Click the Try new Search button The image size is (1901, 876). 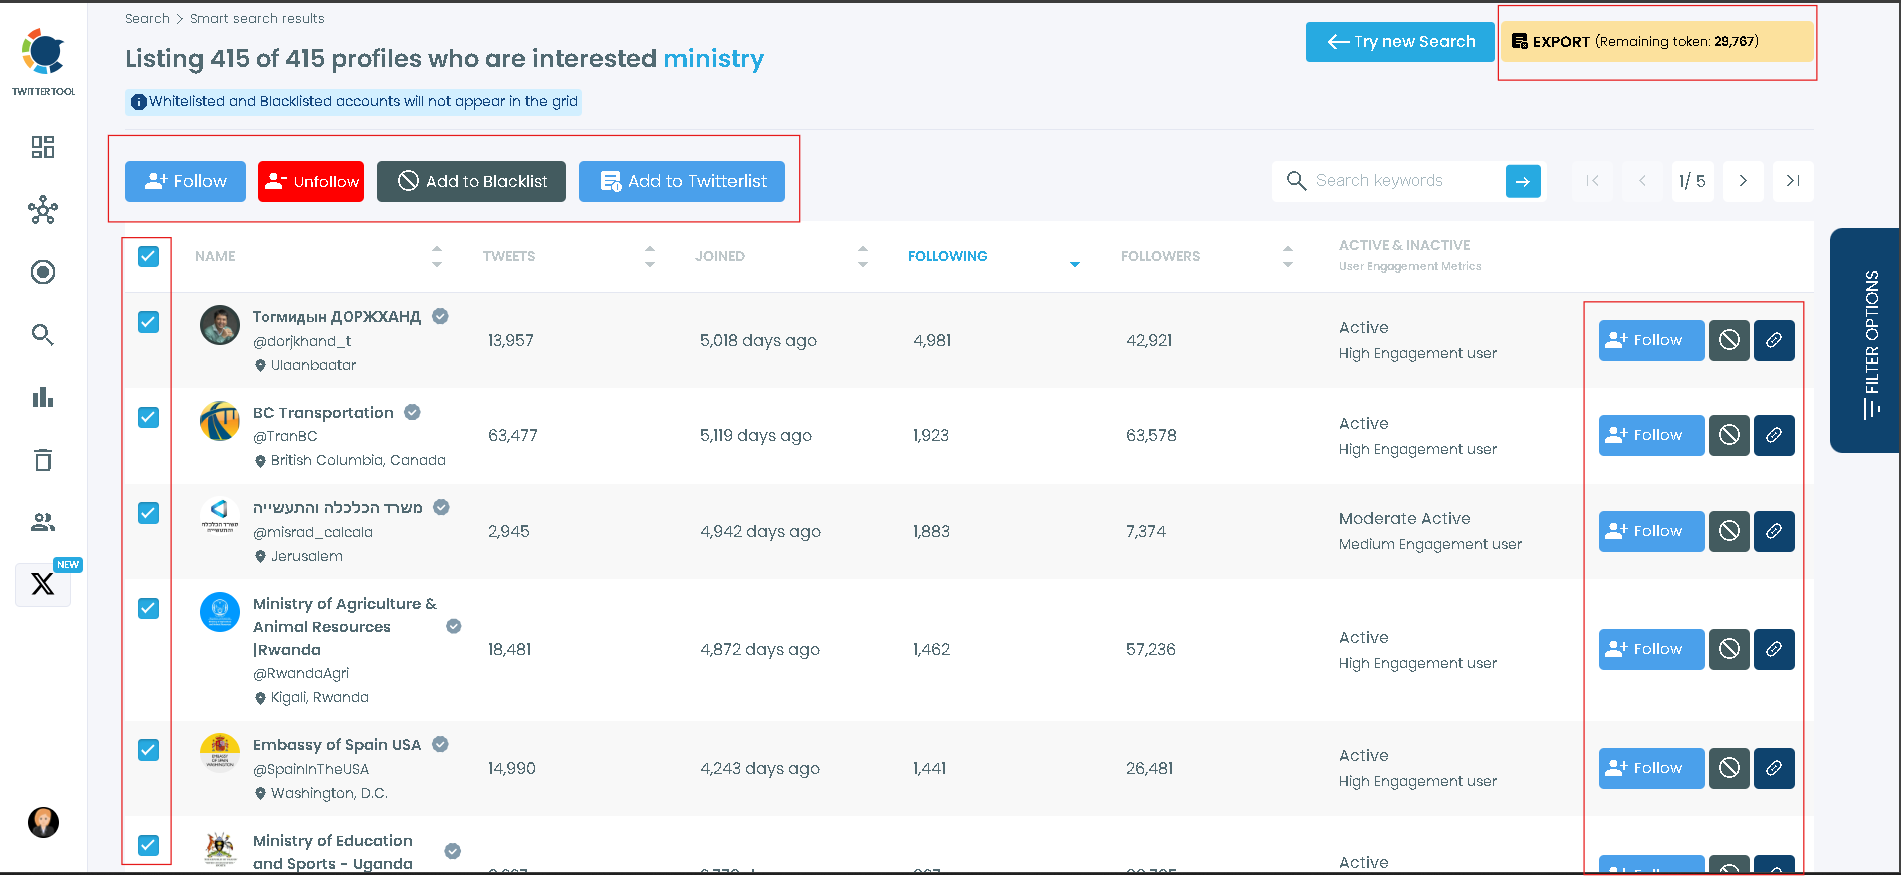pyautogui.click(x=1400, y=42)
